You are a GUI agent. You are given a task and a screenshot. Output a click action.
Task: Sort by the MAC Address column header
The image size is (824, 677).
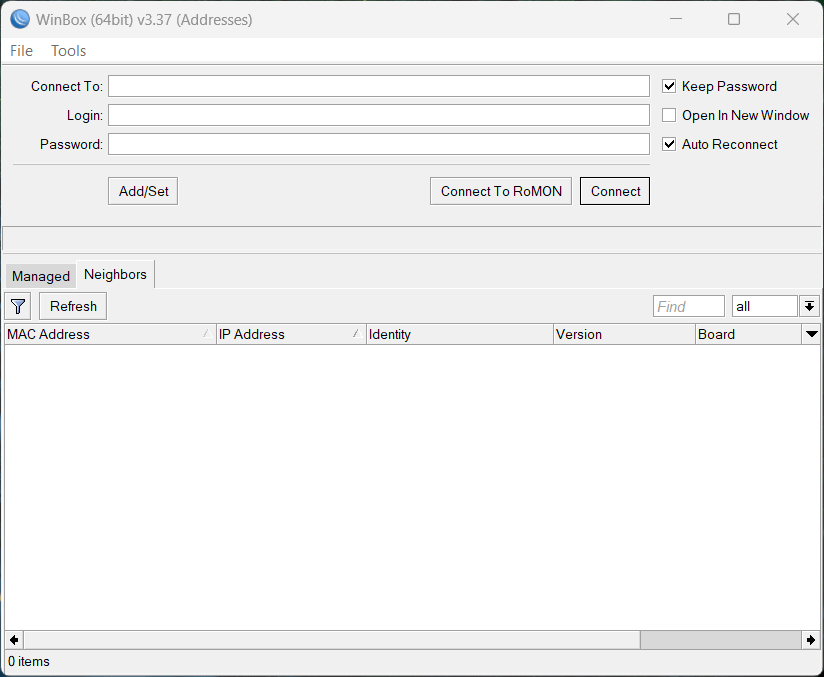click(x=110, y=334)
